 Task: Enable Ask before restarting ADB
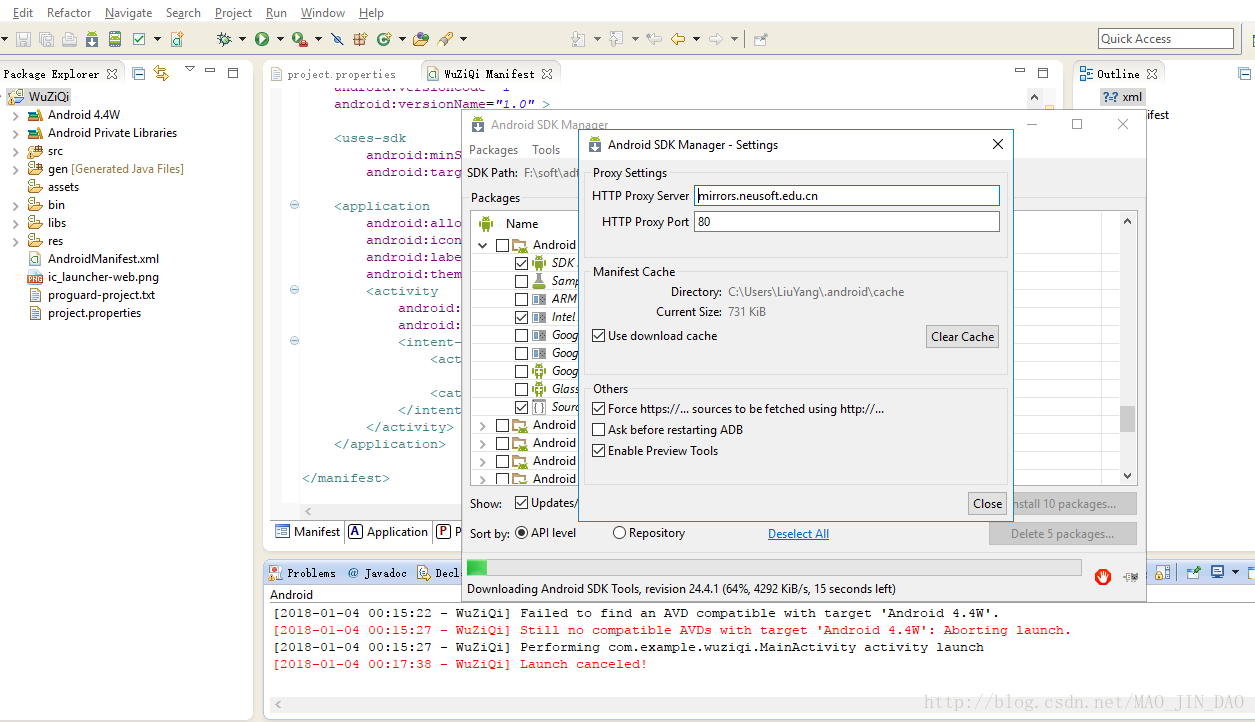pyautogui.click(x=599, y=430)
